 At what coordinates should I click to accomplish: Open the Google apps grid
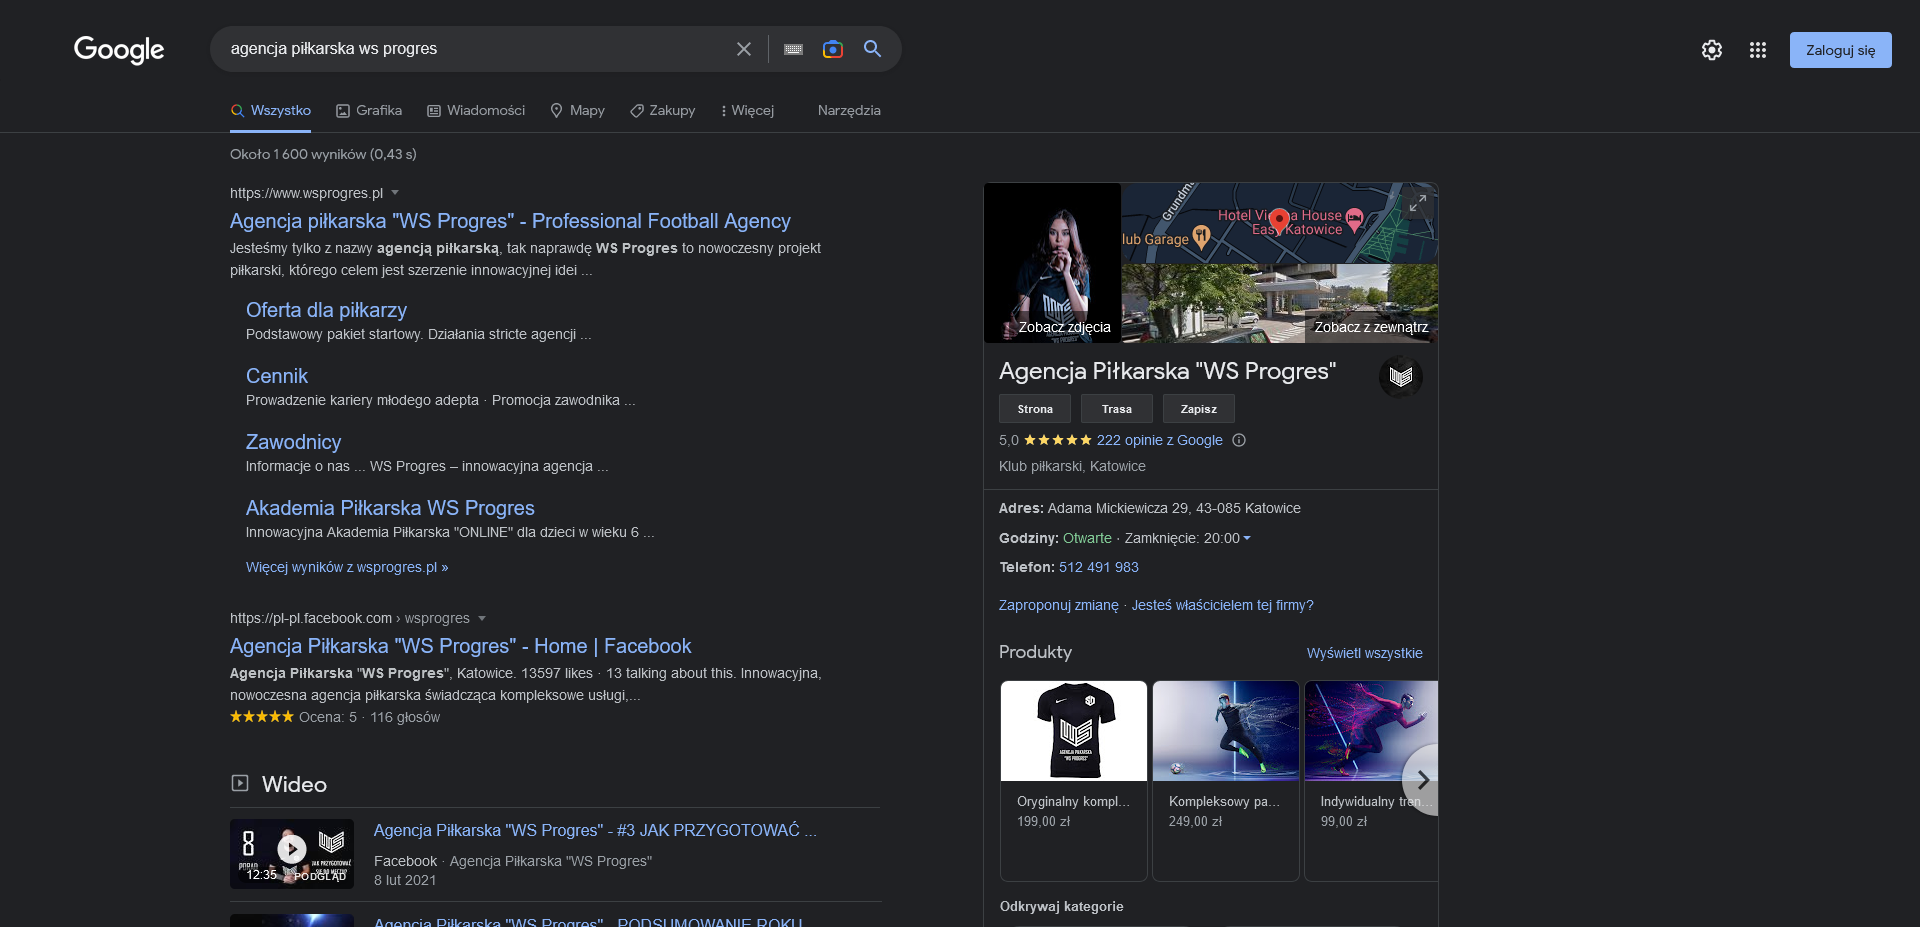(1758, 50)
